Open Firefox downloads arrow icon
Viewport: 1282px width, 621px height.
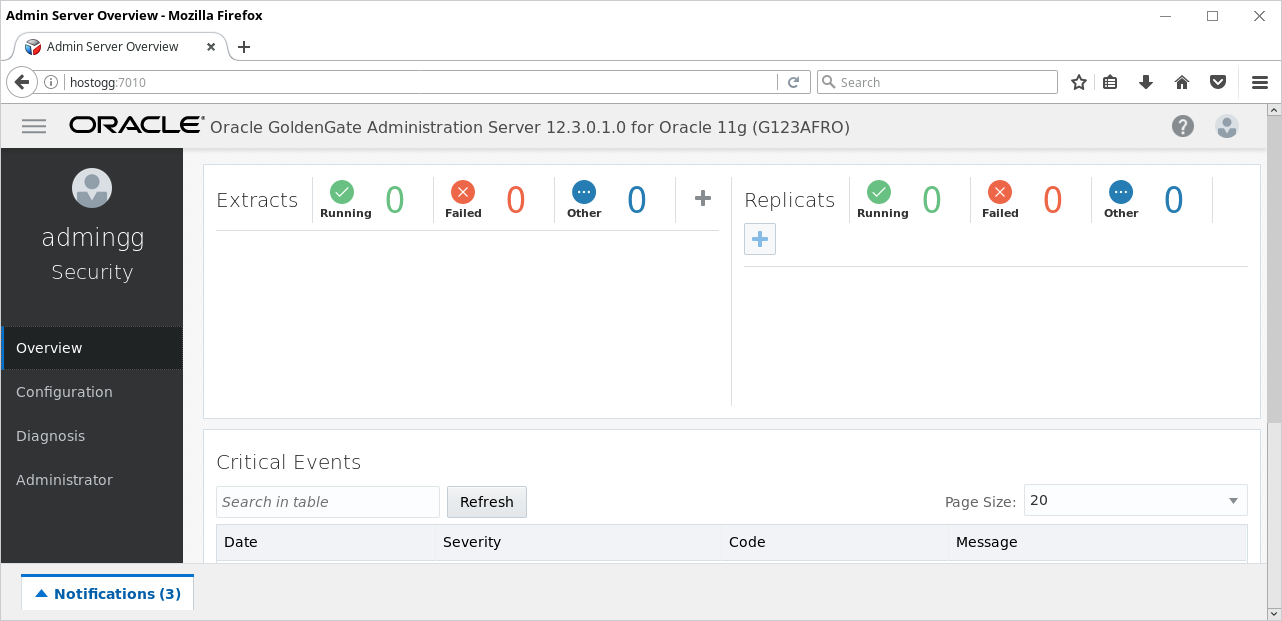coord(1146,82)
